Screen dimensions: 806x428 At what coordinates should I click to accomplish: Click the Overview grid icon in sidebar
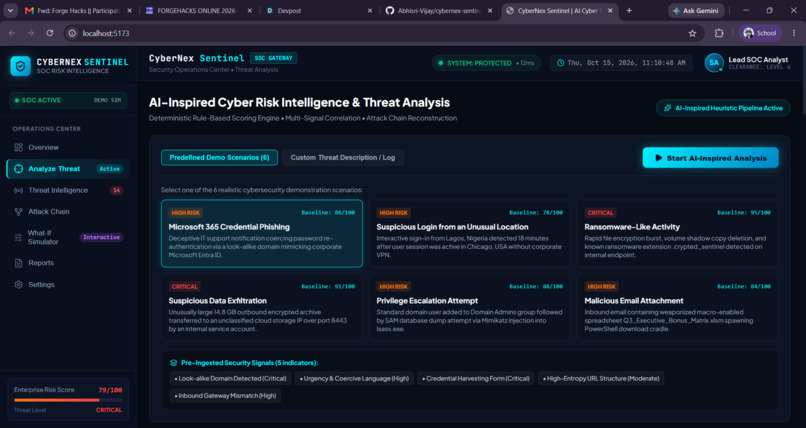click(19, 147)
